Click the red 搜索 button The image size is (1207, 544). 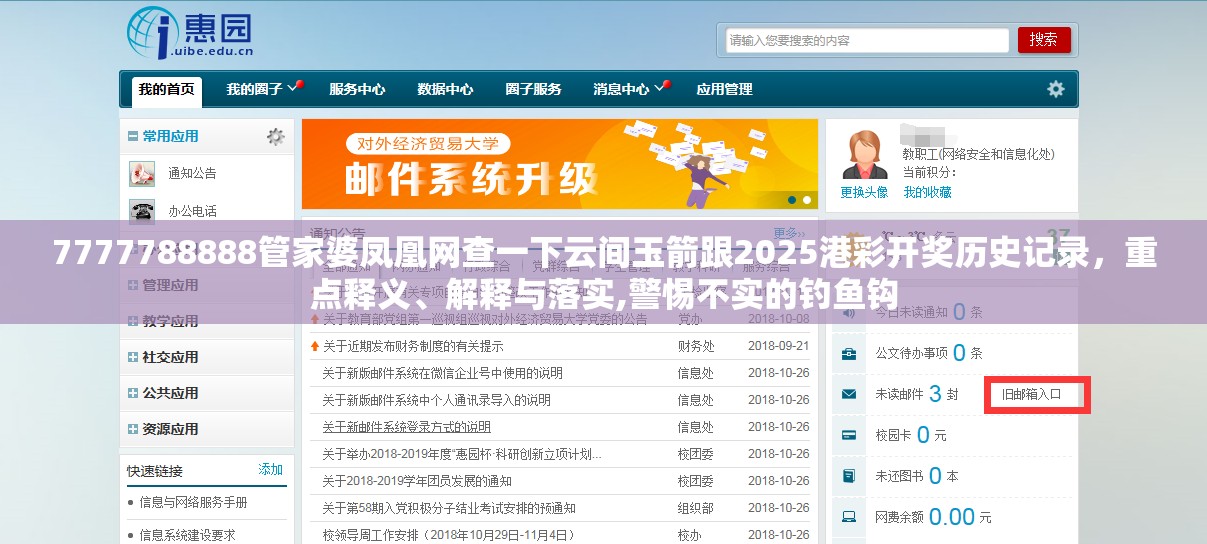1044,40
